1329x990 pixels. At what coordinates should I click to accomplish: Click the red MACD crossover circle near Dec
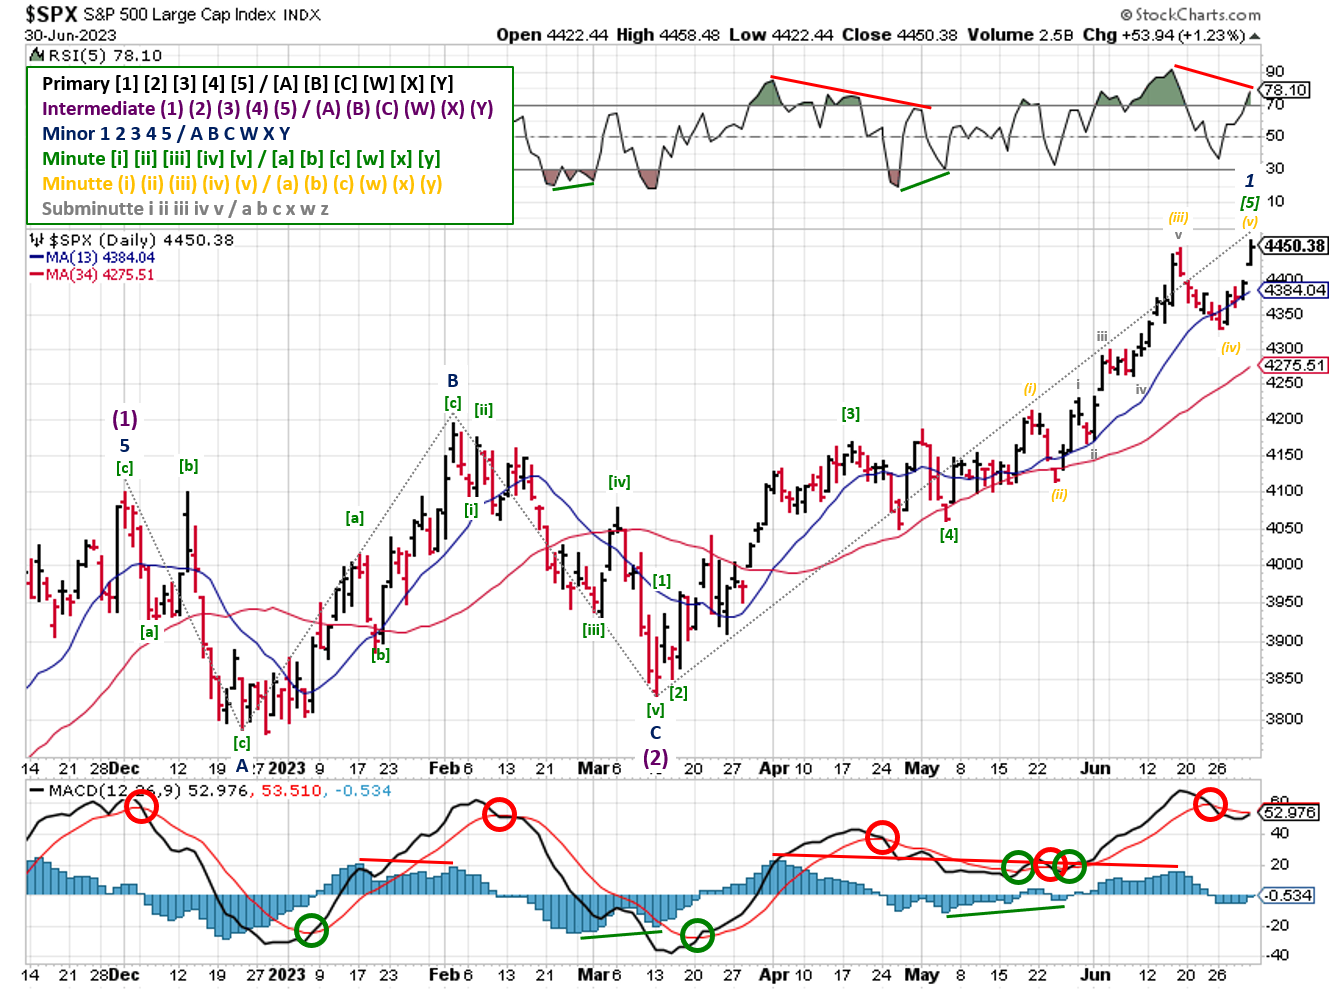click(141, 807)
